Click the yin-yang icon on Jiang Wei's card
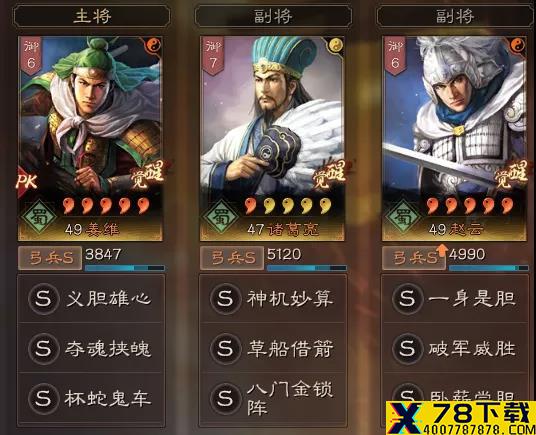The width and height of the screenshot is (536, 435). click(152, 45)
